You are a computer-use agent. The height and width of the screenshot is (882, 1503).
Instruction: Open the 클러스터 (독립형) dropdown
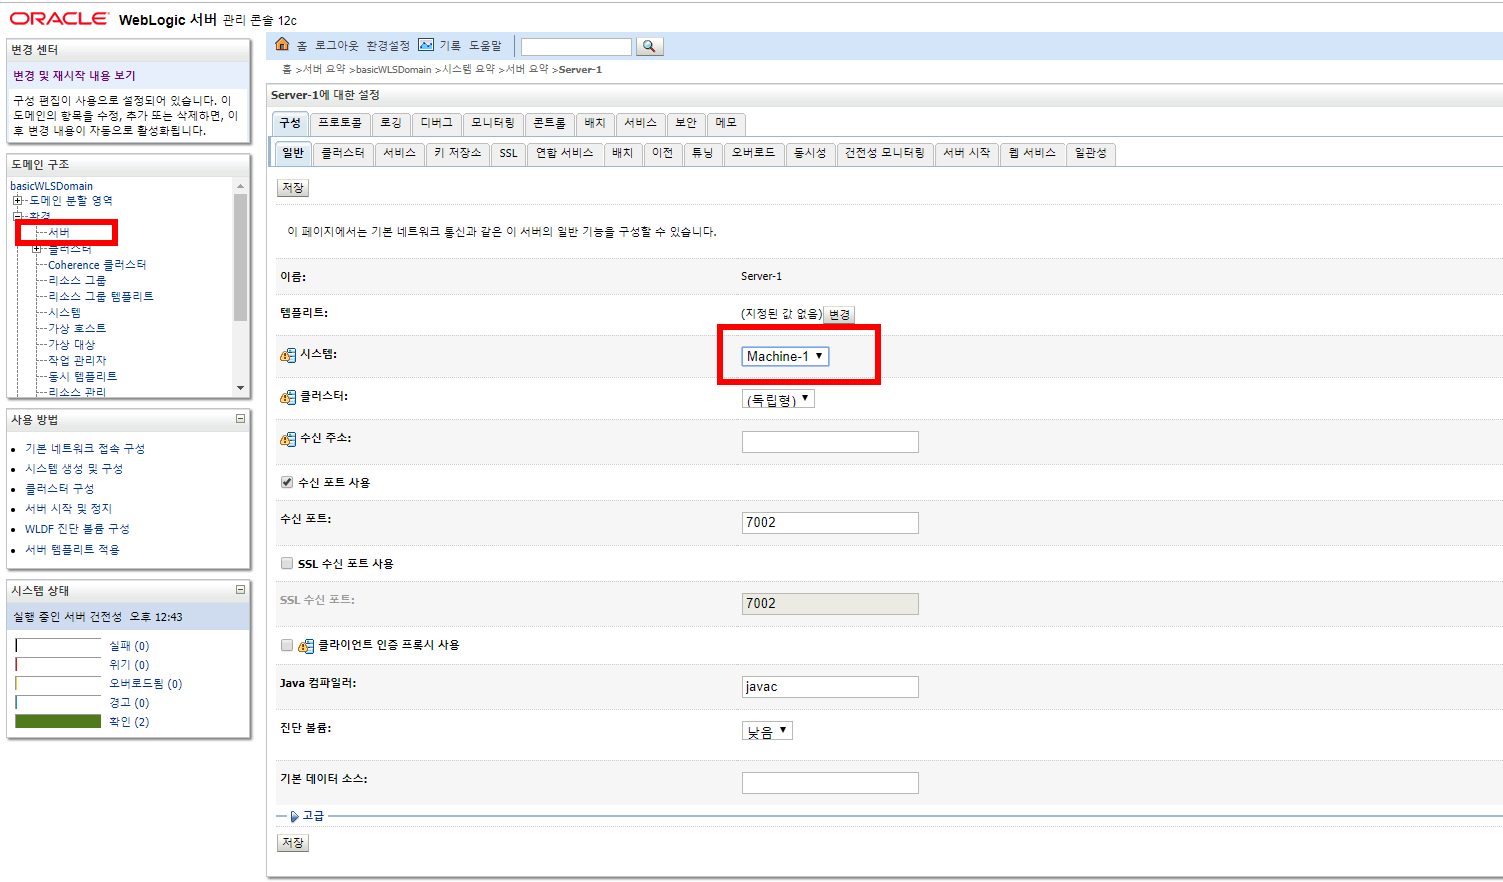click(x=778, y=399)
